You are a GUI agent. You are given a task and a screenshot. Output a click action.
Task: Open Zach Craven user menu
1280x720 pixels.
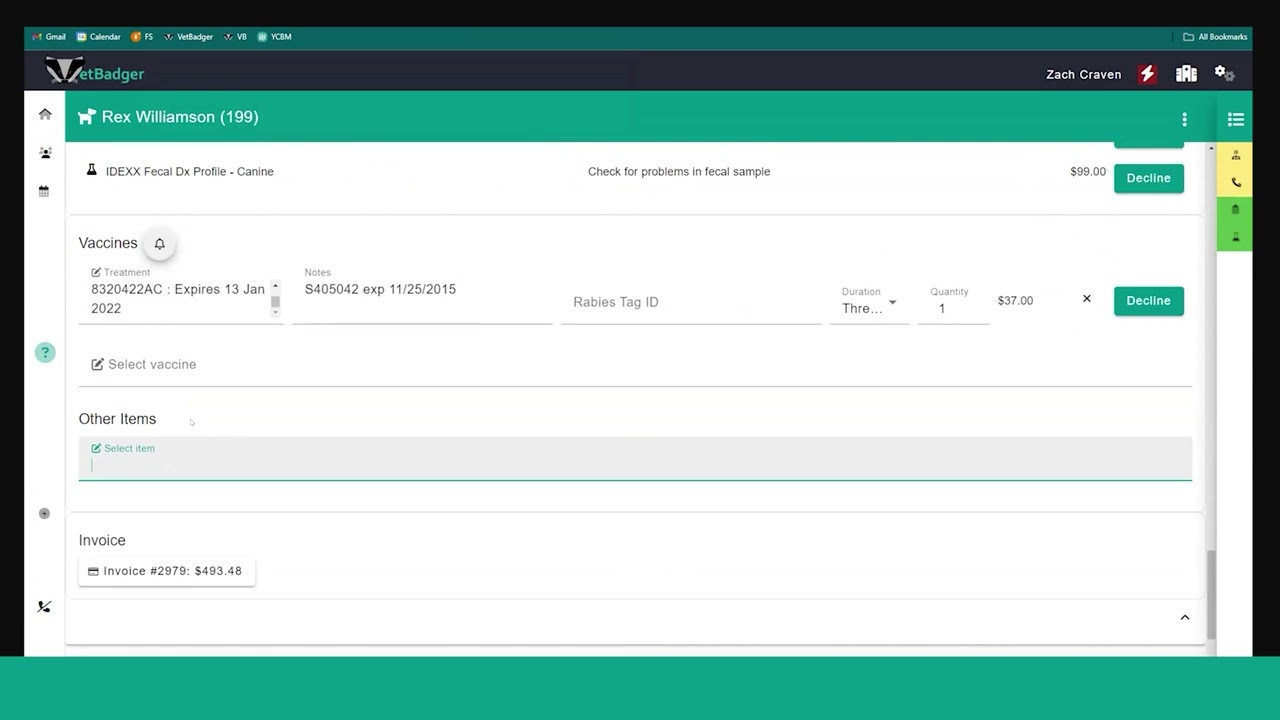[1083, 74]
